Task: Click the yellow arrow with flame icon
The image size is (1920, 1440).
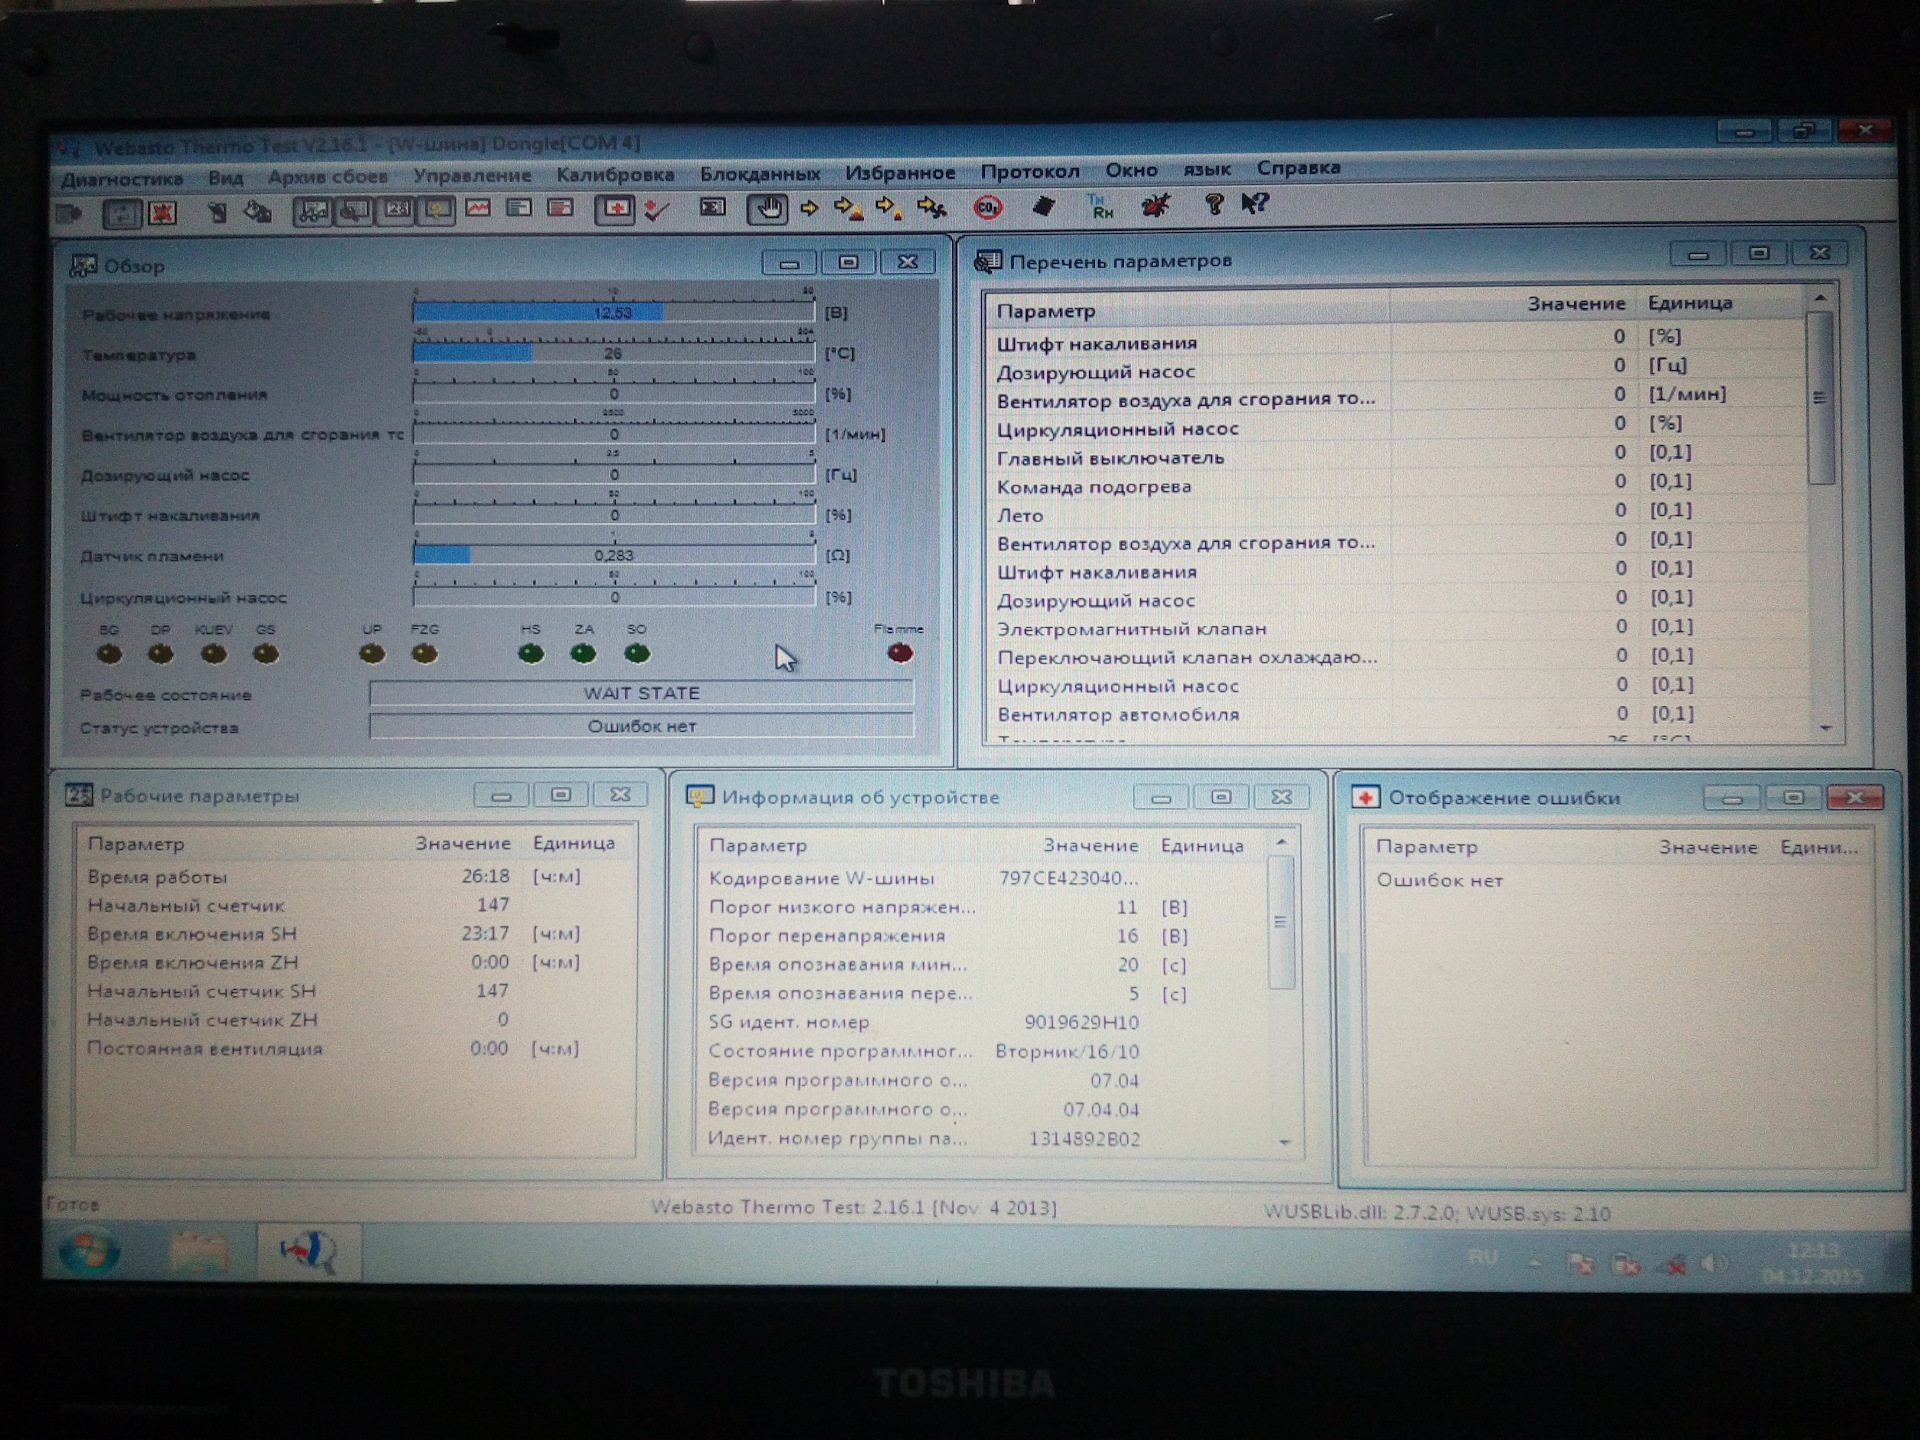Action: [849, 208]
